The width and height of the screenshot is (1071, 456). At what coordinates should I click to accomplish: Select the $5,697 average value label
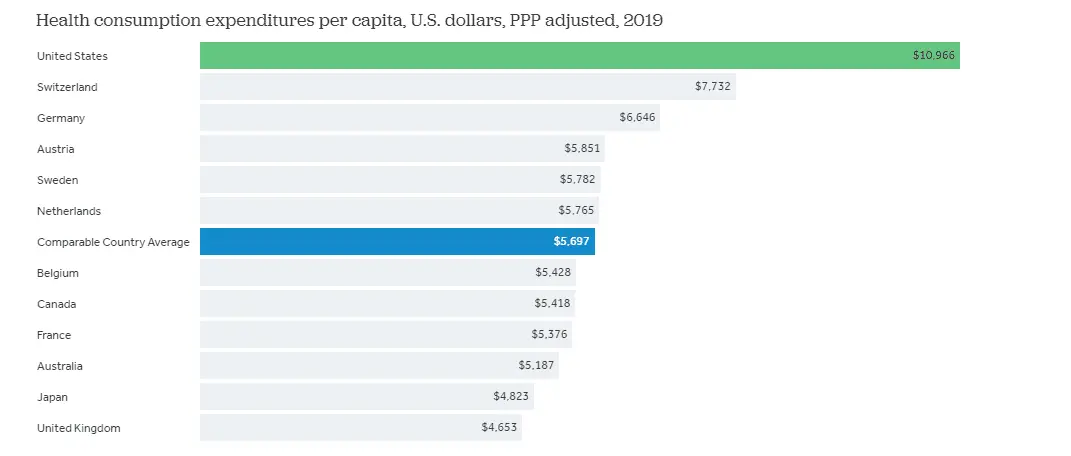pos(573,242)
